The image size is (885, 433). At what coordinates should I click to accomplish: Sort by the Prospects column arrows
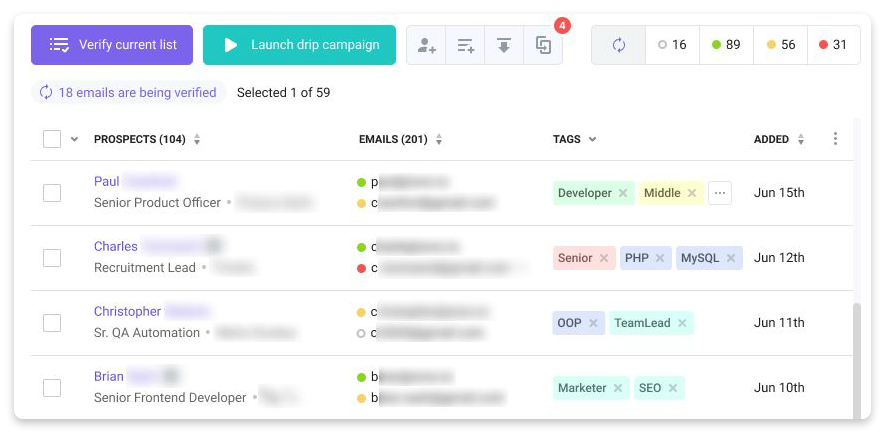(197, 139)
